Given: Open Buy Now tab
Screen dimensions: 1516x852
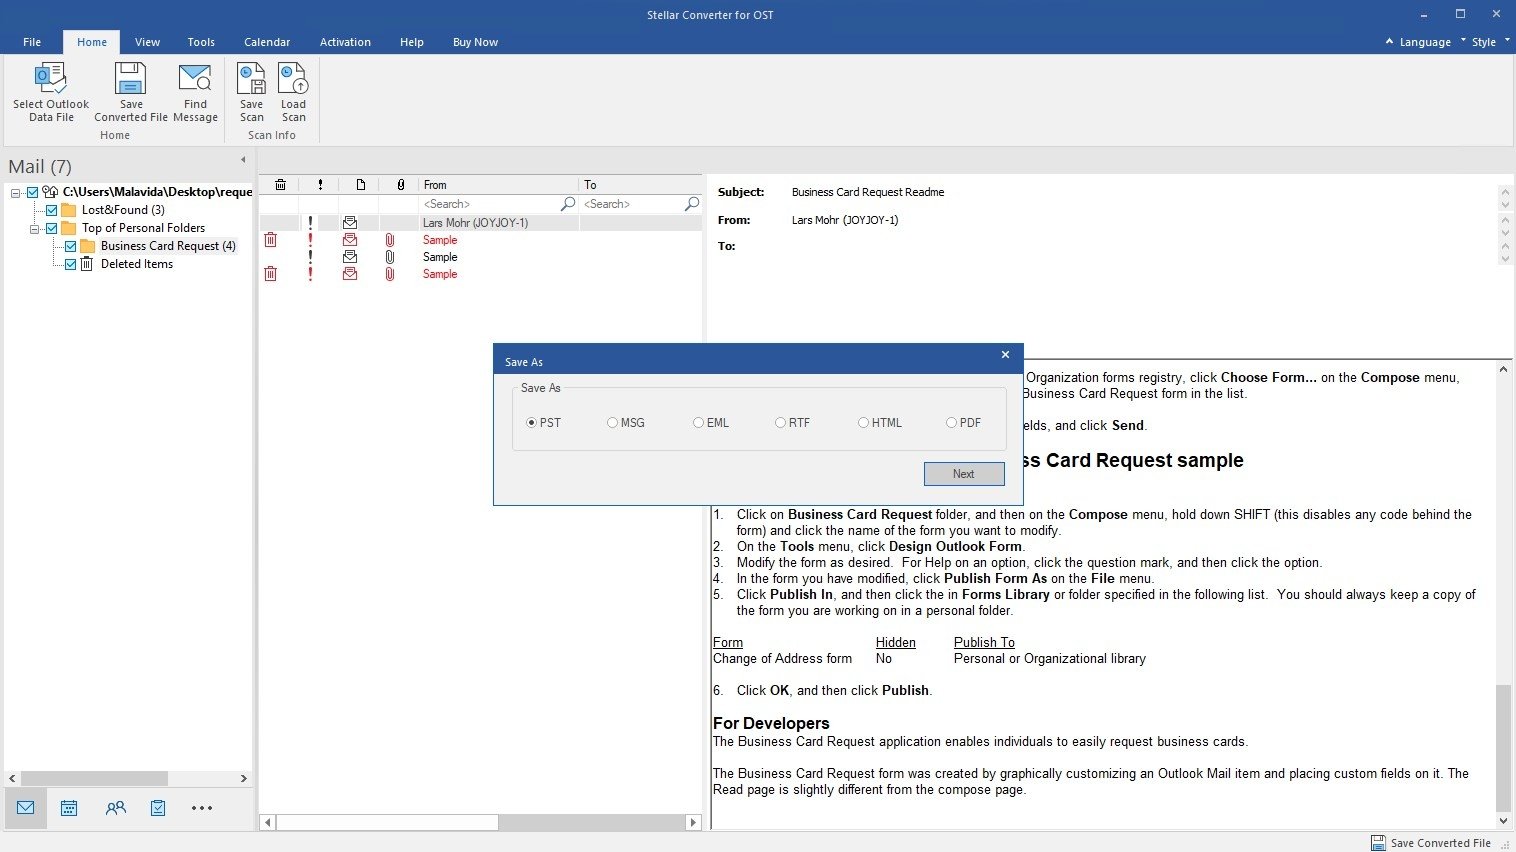Looking at the screenshot, I should point(475,42).
